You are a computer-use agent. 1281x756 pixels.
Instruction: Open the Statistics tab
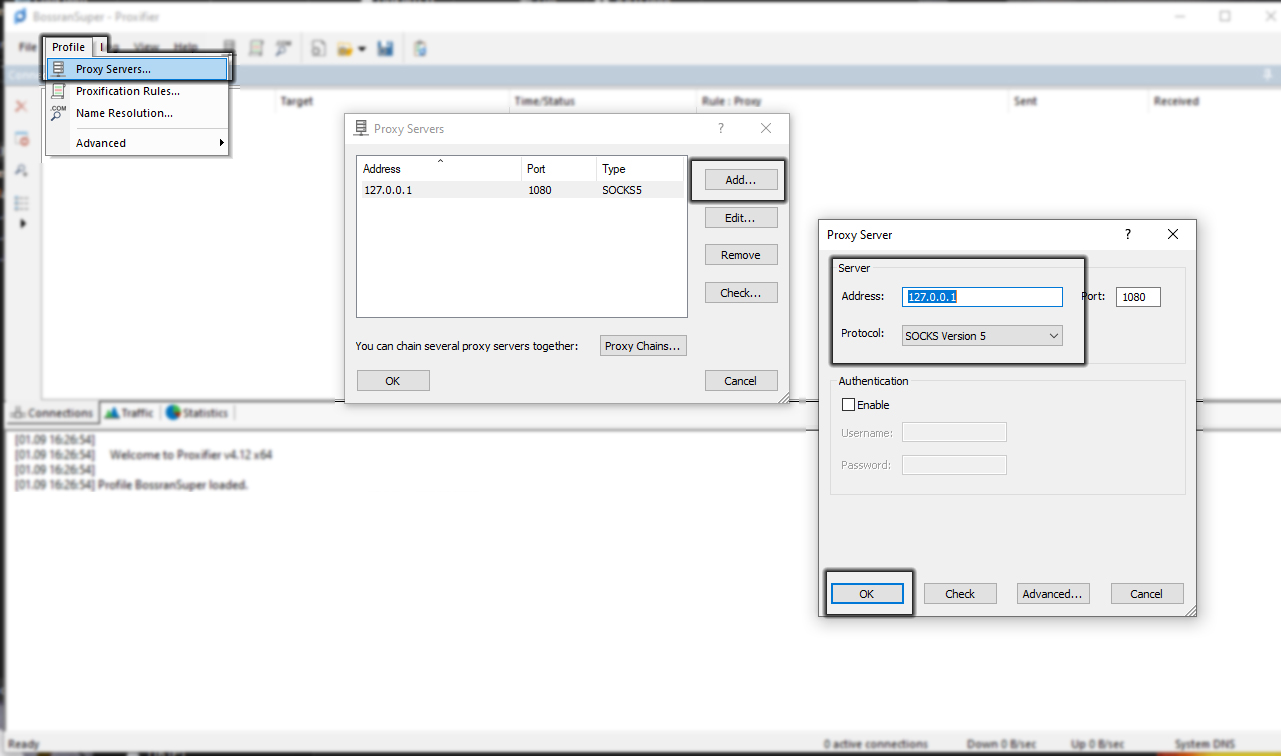click(197, 413)
